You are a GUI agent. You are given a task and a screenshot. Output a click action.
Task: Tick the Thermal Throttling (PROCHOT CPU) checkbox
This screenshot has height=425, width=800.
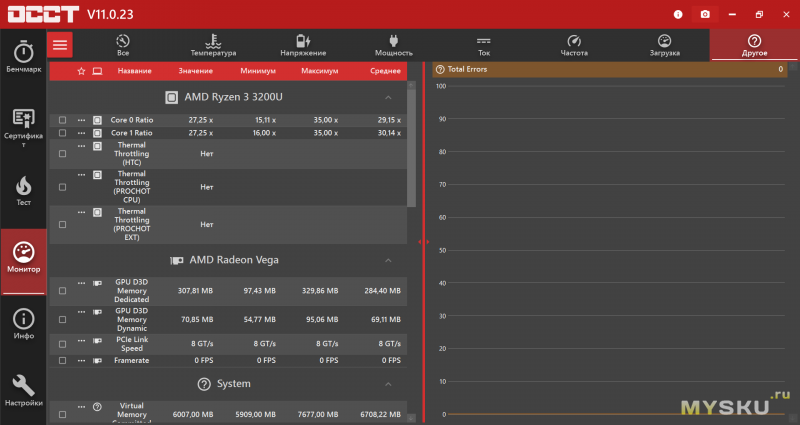(x=62, y=187)
